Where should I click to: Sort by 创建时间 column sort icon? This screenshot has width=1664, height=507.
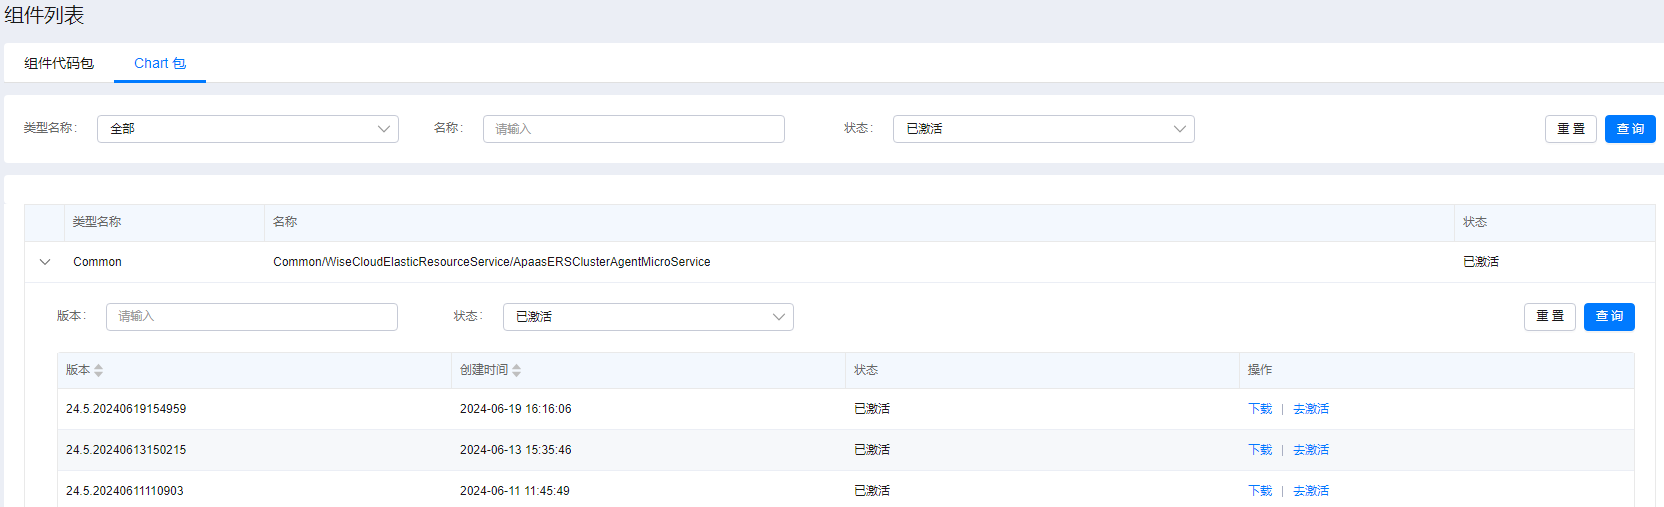(x=516, y=370)
